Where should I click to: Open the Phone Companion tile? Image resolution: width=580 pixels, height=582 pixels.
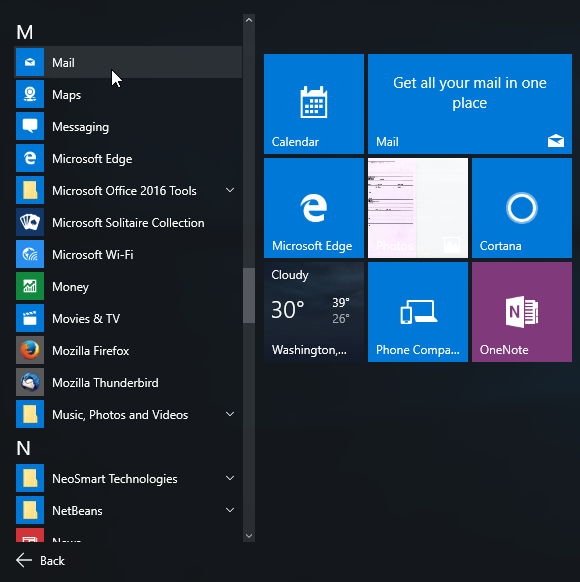tap(418, 312)
